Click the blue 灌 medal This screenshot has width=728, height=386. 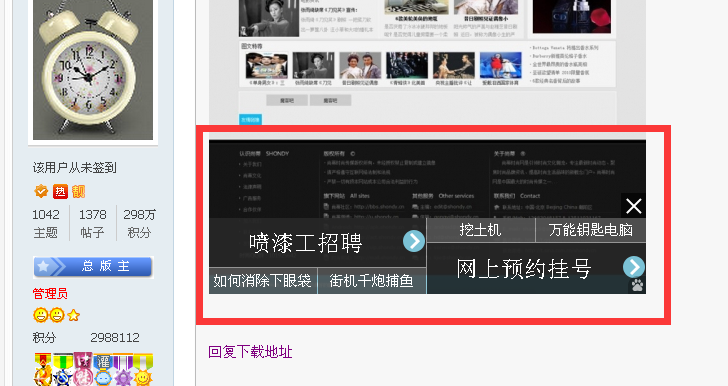tap(103, 370)
